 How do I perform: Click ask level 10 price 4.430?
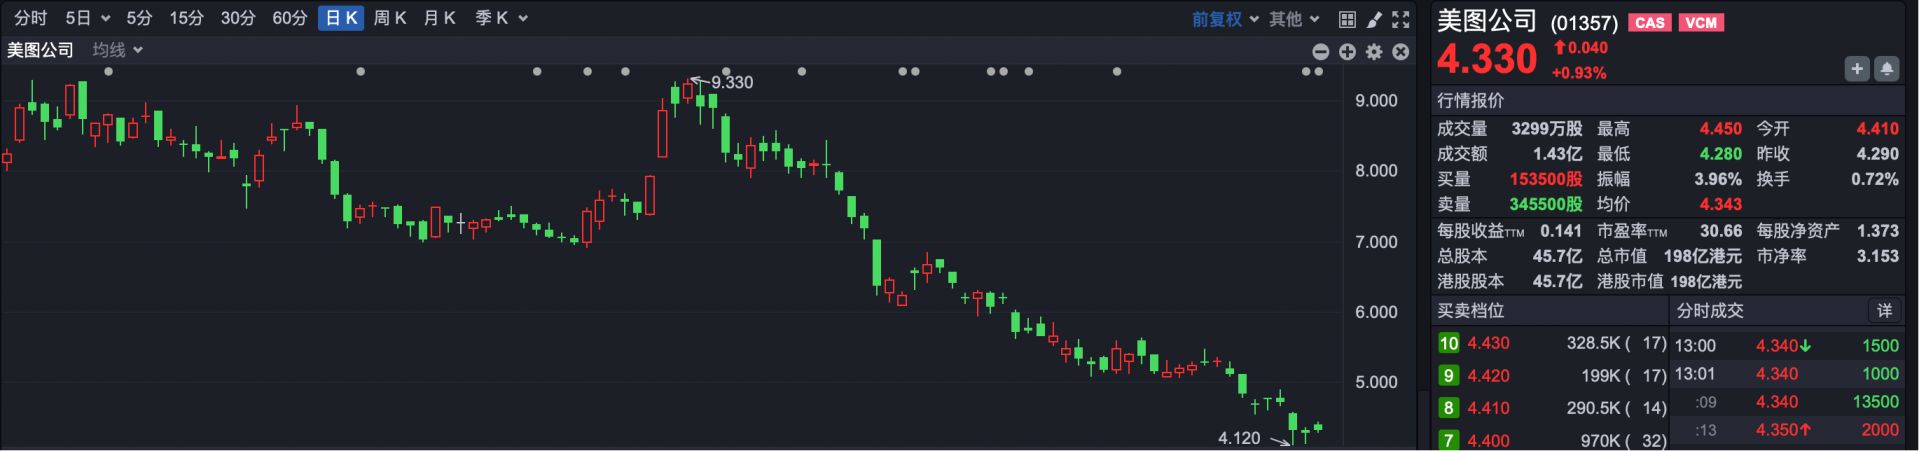[x=1488, y=343]
